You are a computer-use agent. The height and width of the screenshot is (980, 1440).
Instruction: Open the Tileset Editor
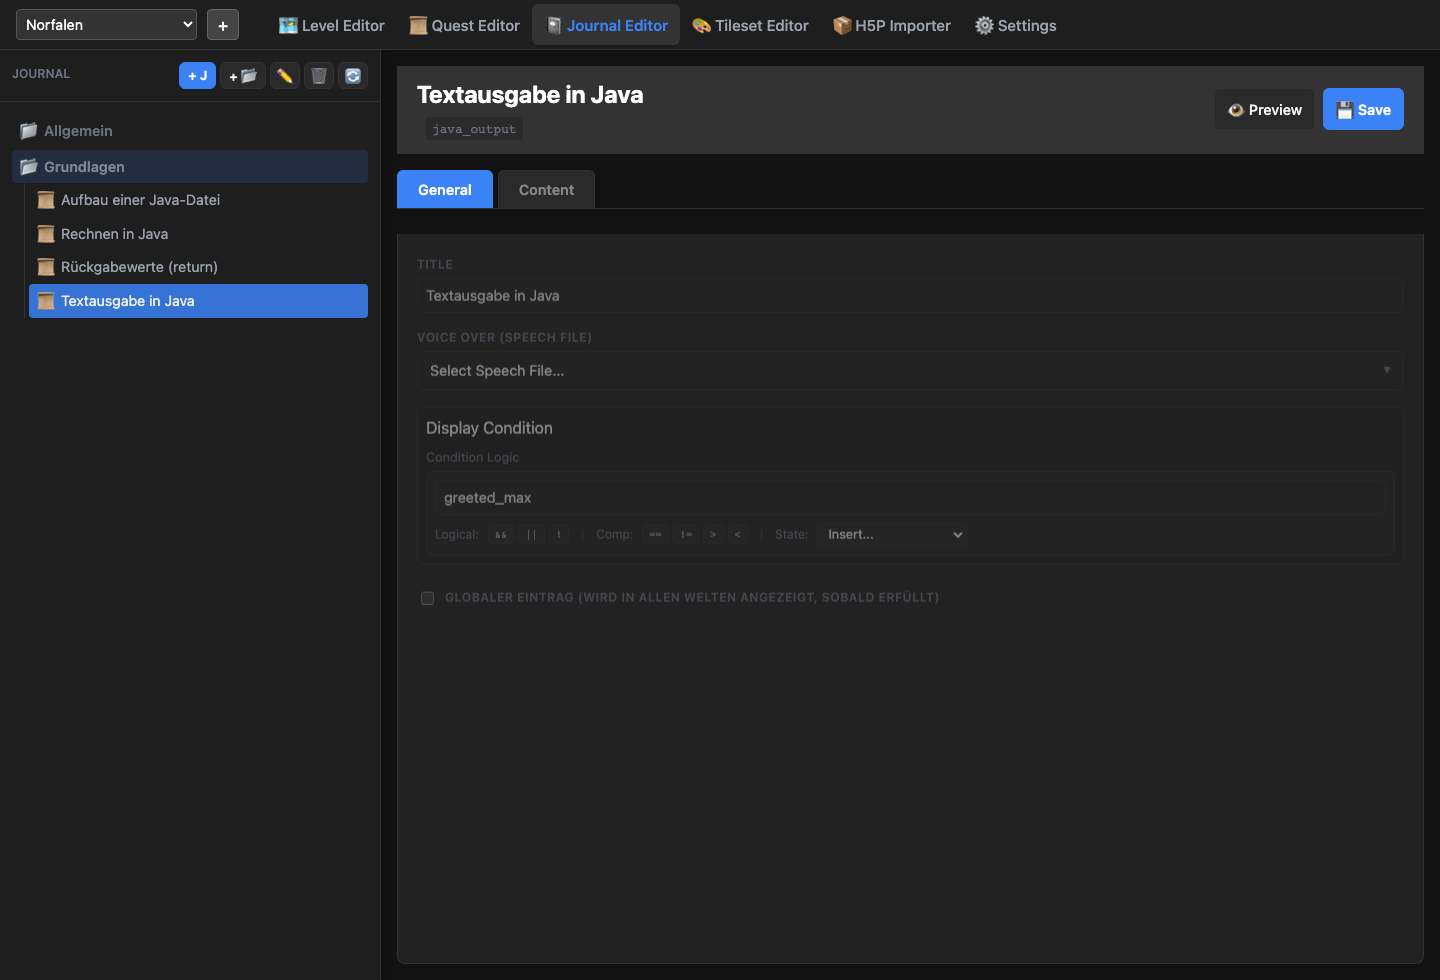(x=751, y=26)
